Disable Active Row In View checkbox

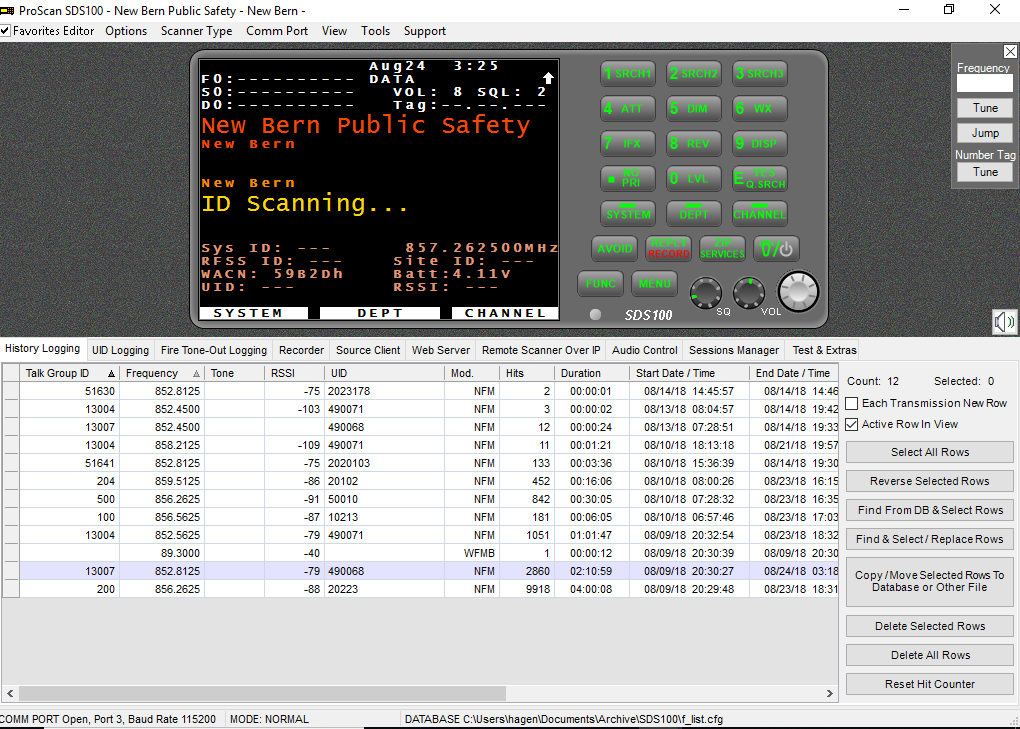point(852,424)
